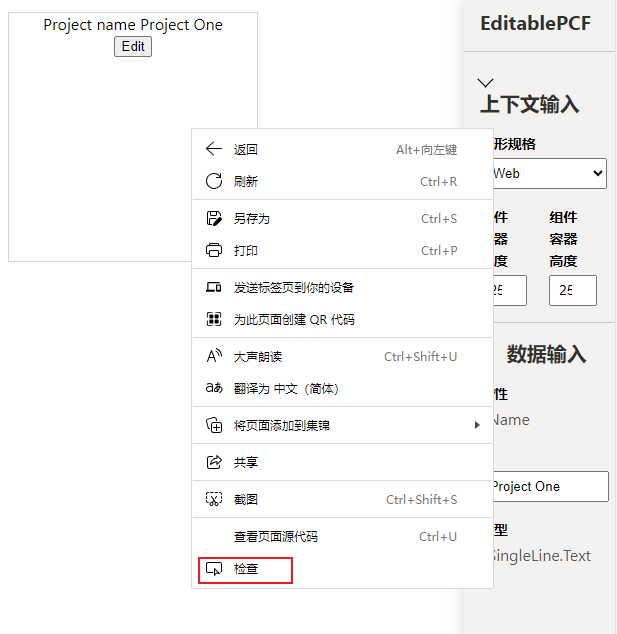
Task: Click the 组件 容器 高度 label
Action: pyautogui.click(x=563, y=239)
